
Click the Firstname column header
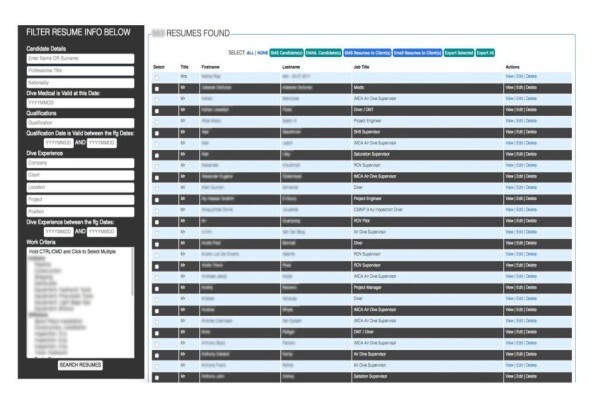(x=210, y=67)
